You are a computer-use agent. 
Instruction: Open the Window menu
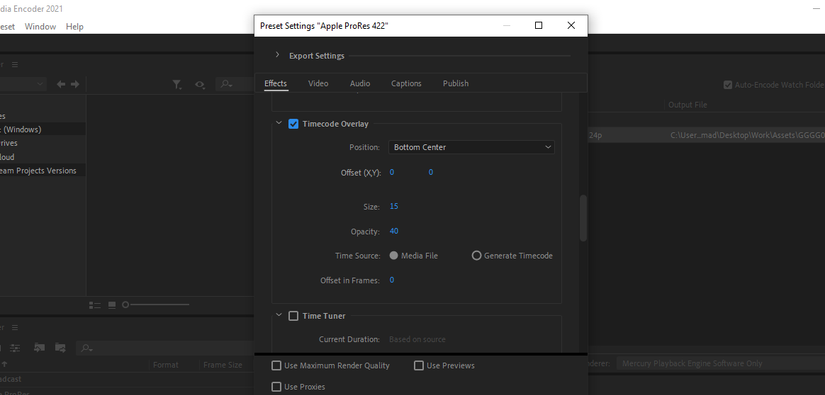click(40, 26)
